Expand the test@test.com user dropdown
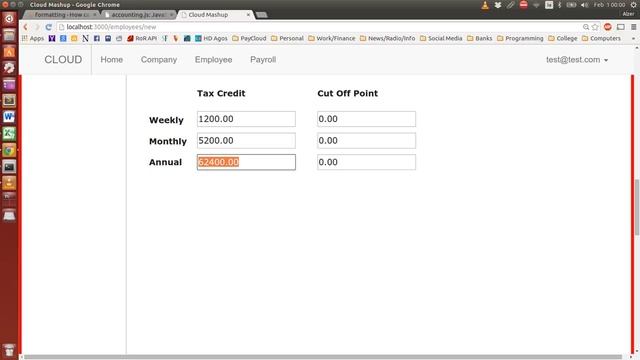640x360 pixels. [x=577, y=60]
